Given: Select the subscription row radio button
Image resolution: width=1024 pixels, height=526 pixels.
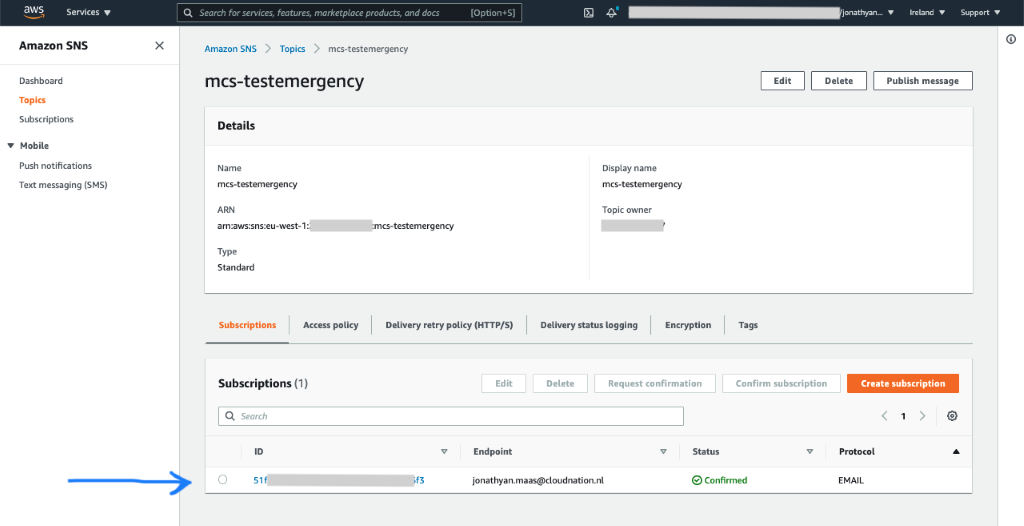Looking at the screenshot, I should pyautogui.click(x=222, y=480).
